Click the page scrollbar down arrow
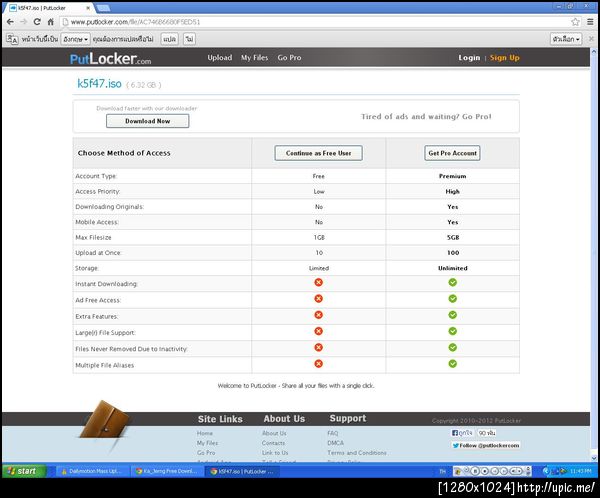 594,458
